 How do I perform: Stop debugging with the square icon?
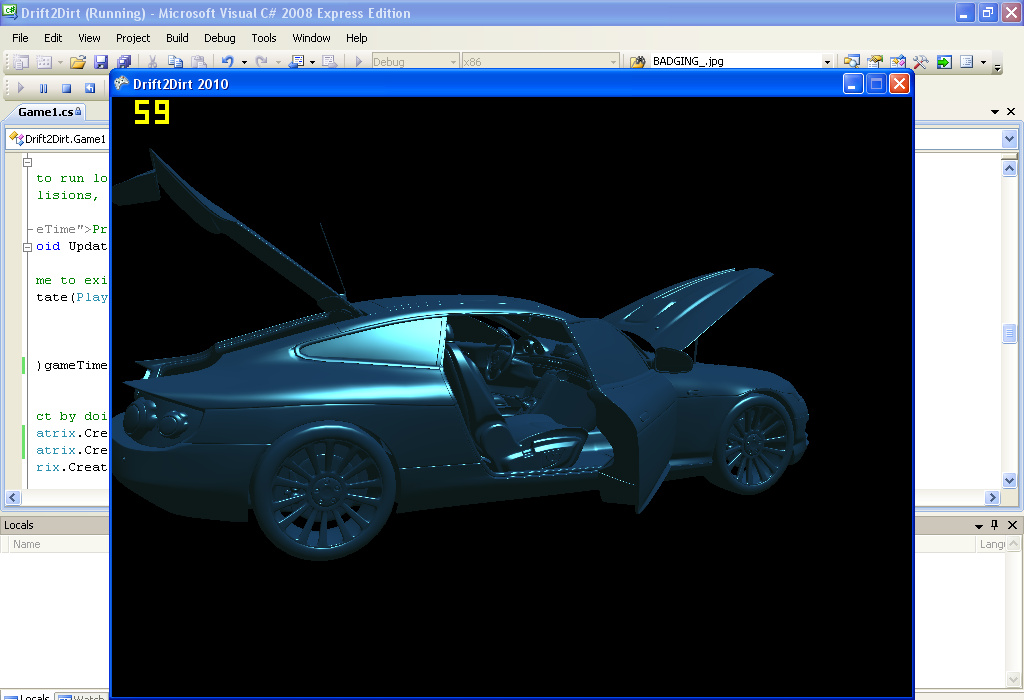(67, 88)
